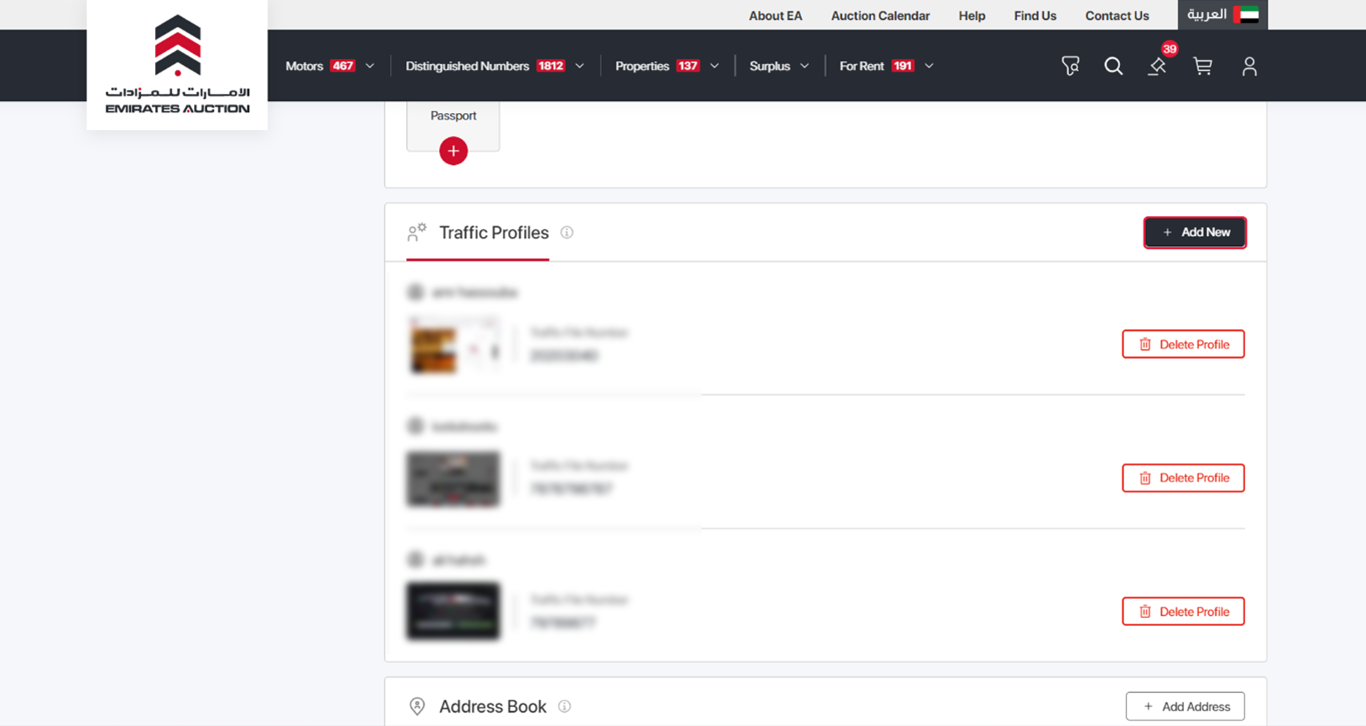
Task: Click the Traffic Profiles header person icon
Action: (416, 231)
